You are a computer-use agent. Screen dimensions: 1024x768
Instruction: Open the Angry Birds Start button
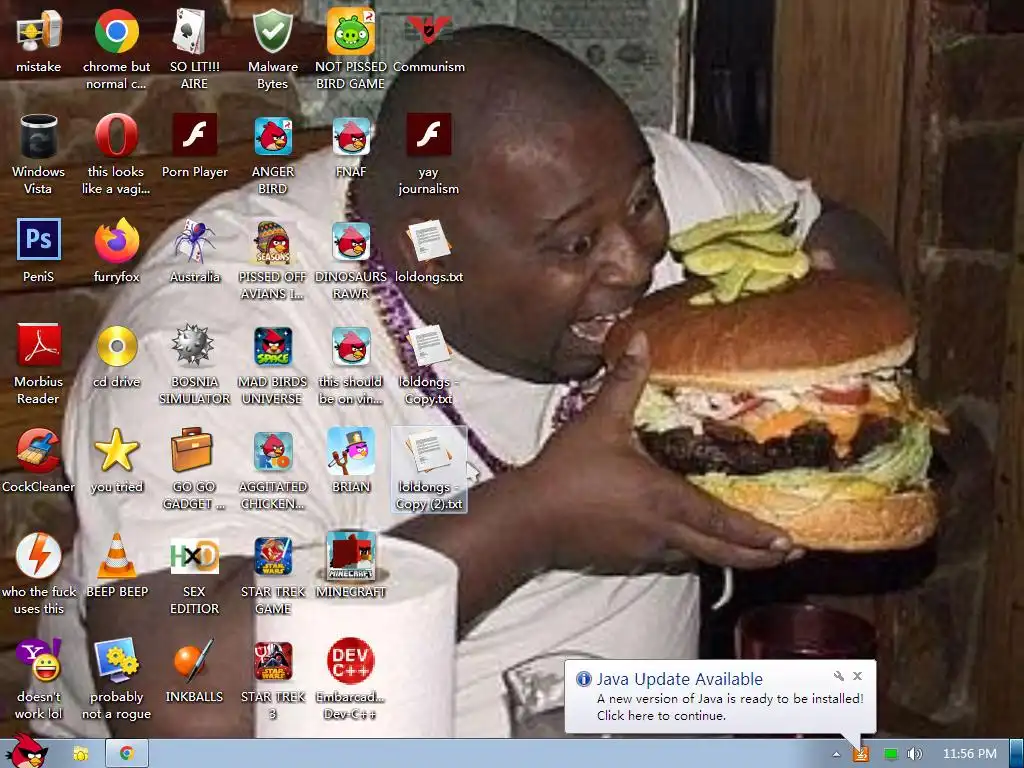[x=27, y=751]
